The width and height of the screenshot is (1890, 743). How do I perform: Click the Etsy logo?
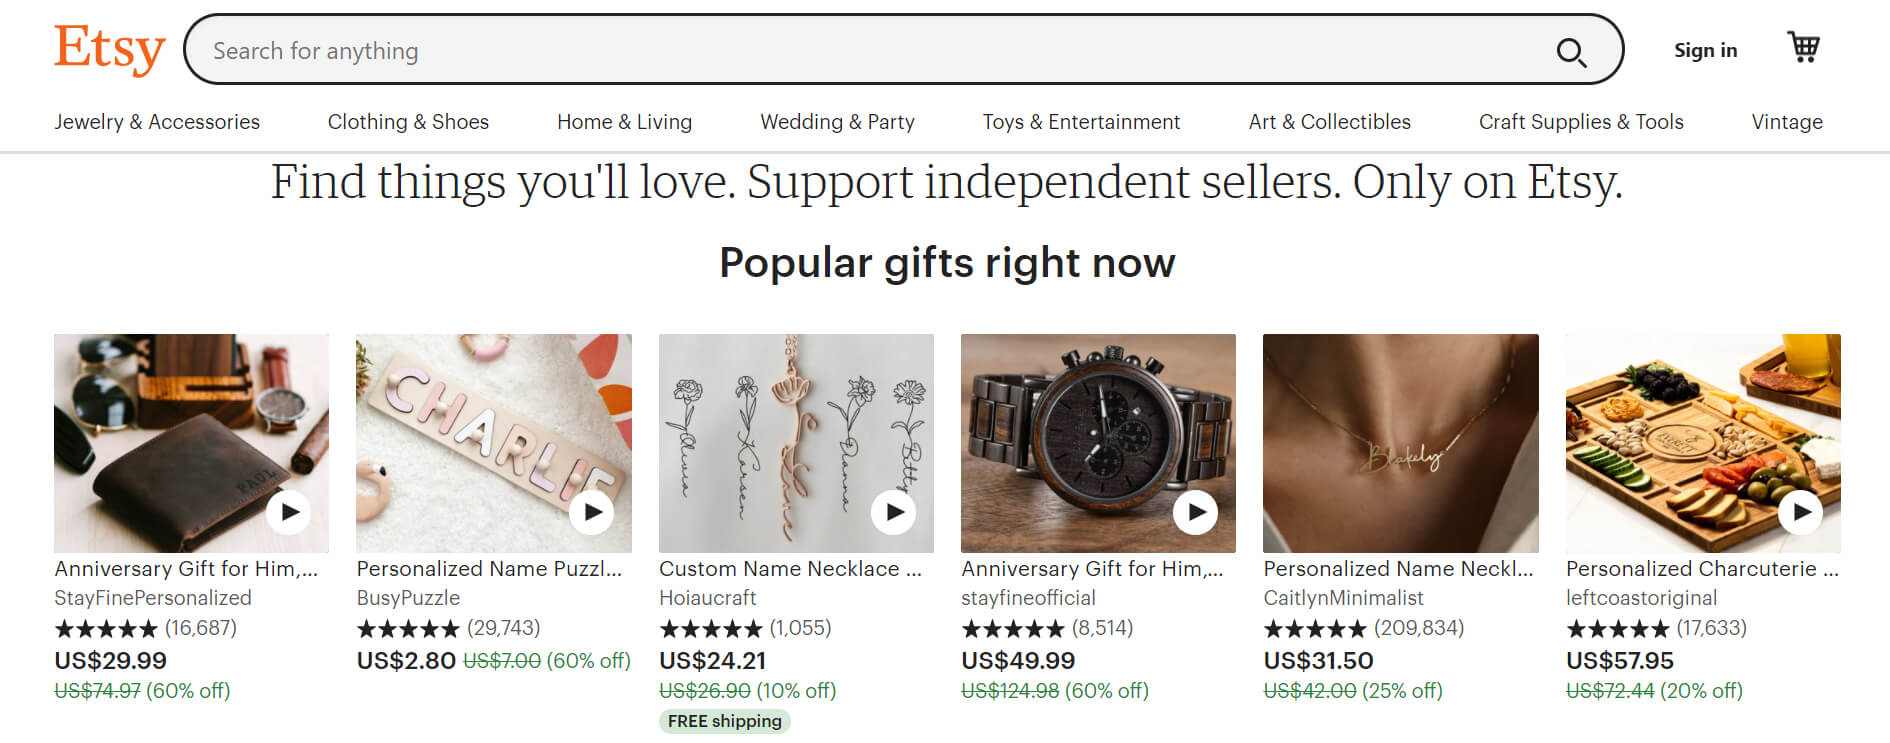tap(109, 49)
